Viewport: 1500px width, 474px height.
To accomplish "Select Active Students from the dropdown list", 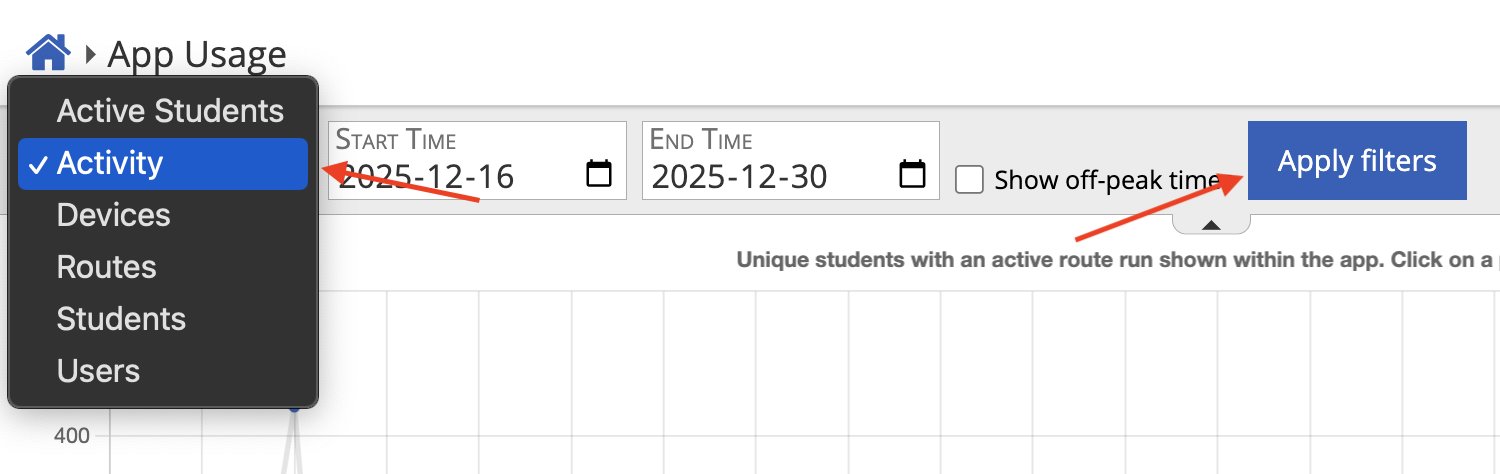I will tap(170, 111).
